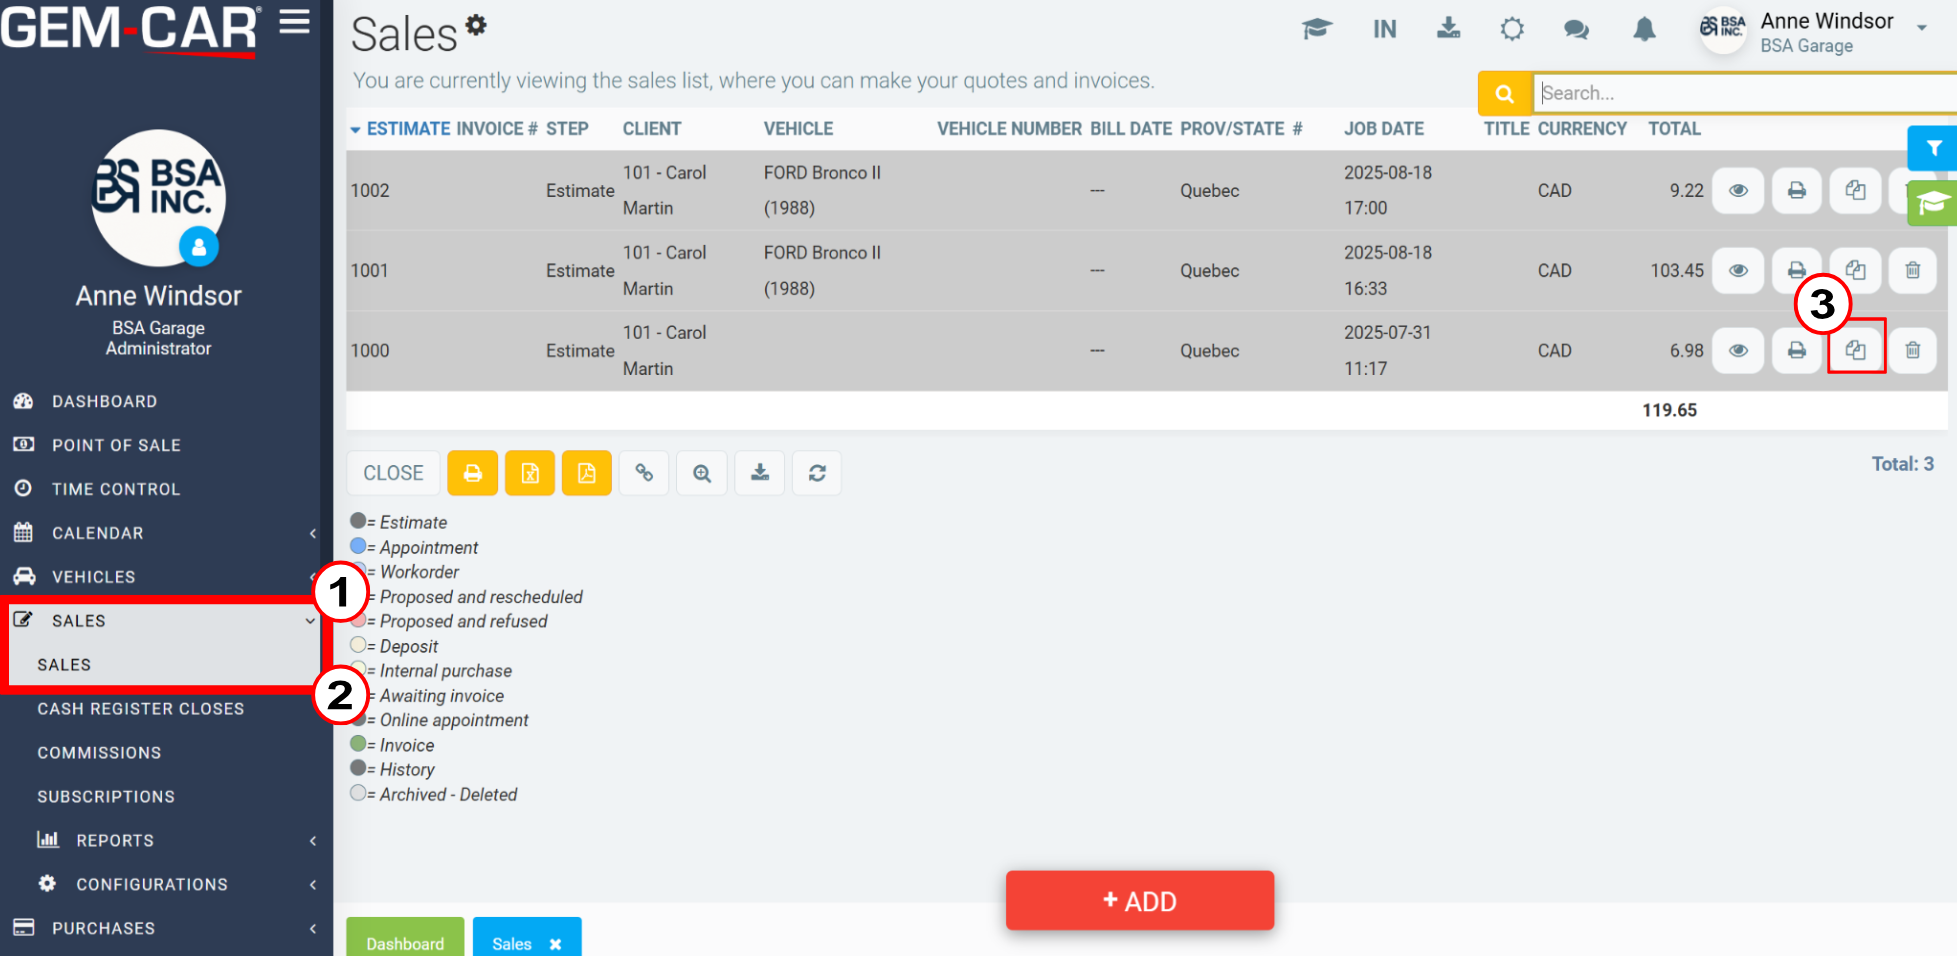Sort by the TOTAL column header
Screen dimensions: 1957x957
click(1675, 129)
